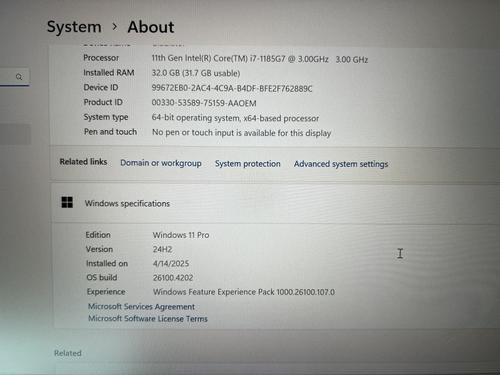Viewport: 500px width, 375px height.
Task: Click the About breadcrumb heading
Action: pyautogui.click(x=151, y=27)
